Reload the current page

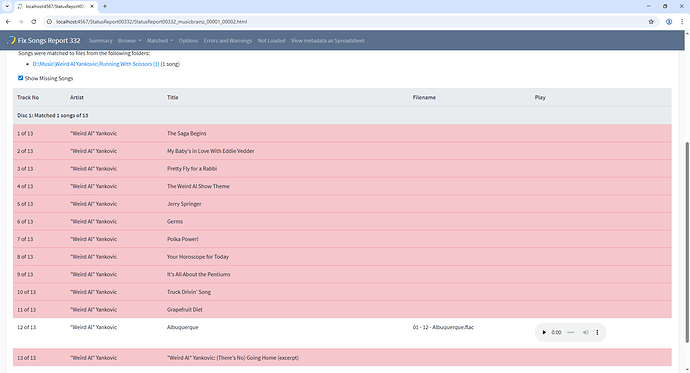click(33, 22)
